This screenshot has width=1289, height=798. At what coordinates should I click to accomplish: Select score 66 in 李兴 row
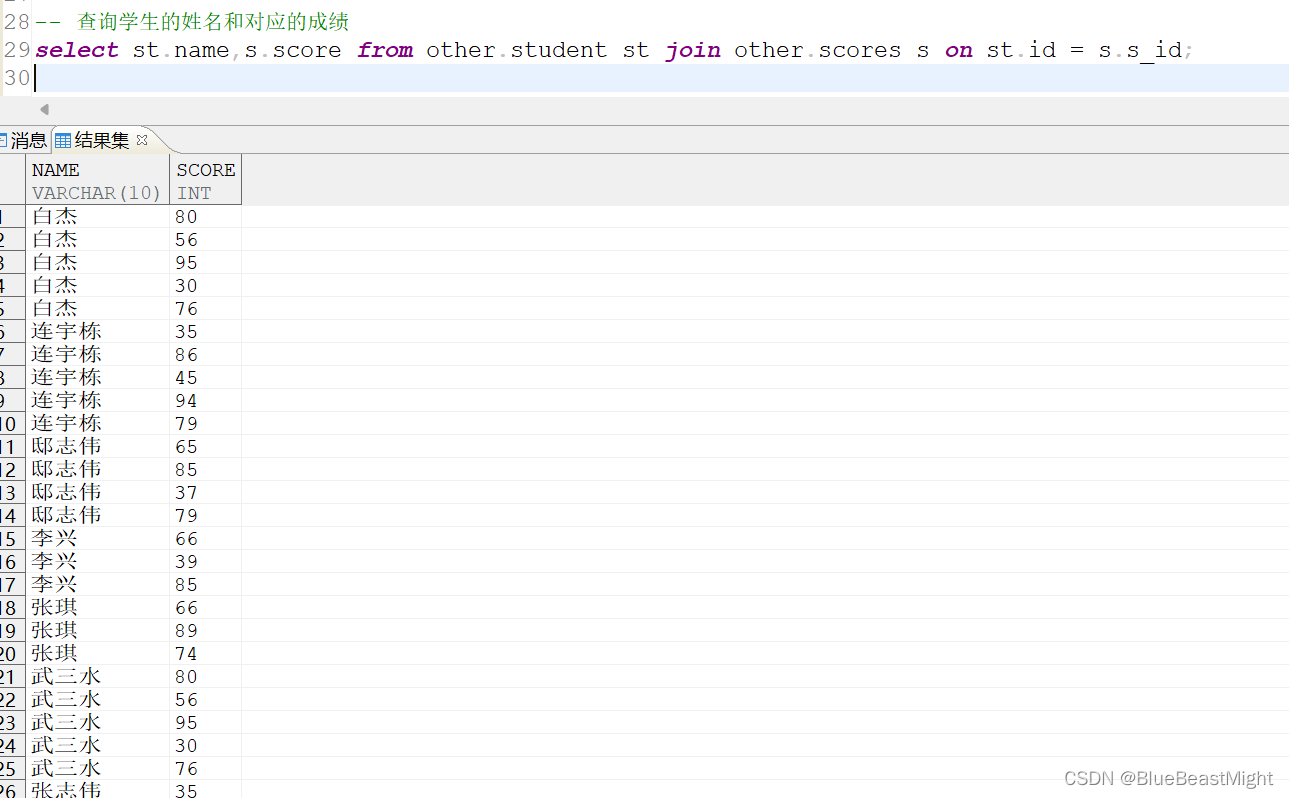[x=205, y=538]
